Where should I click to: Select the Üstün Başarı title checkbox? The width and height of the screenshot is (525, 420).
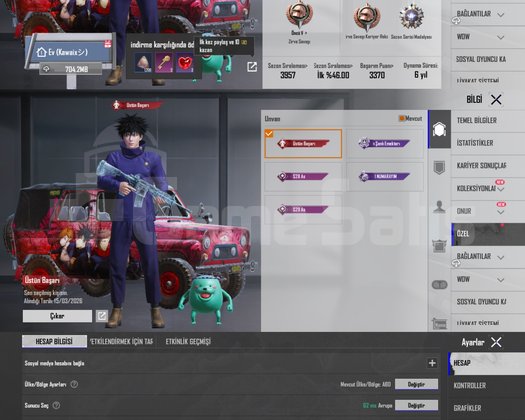pyautogui.click(x=269, y=134)
